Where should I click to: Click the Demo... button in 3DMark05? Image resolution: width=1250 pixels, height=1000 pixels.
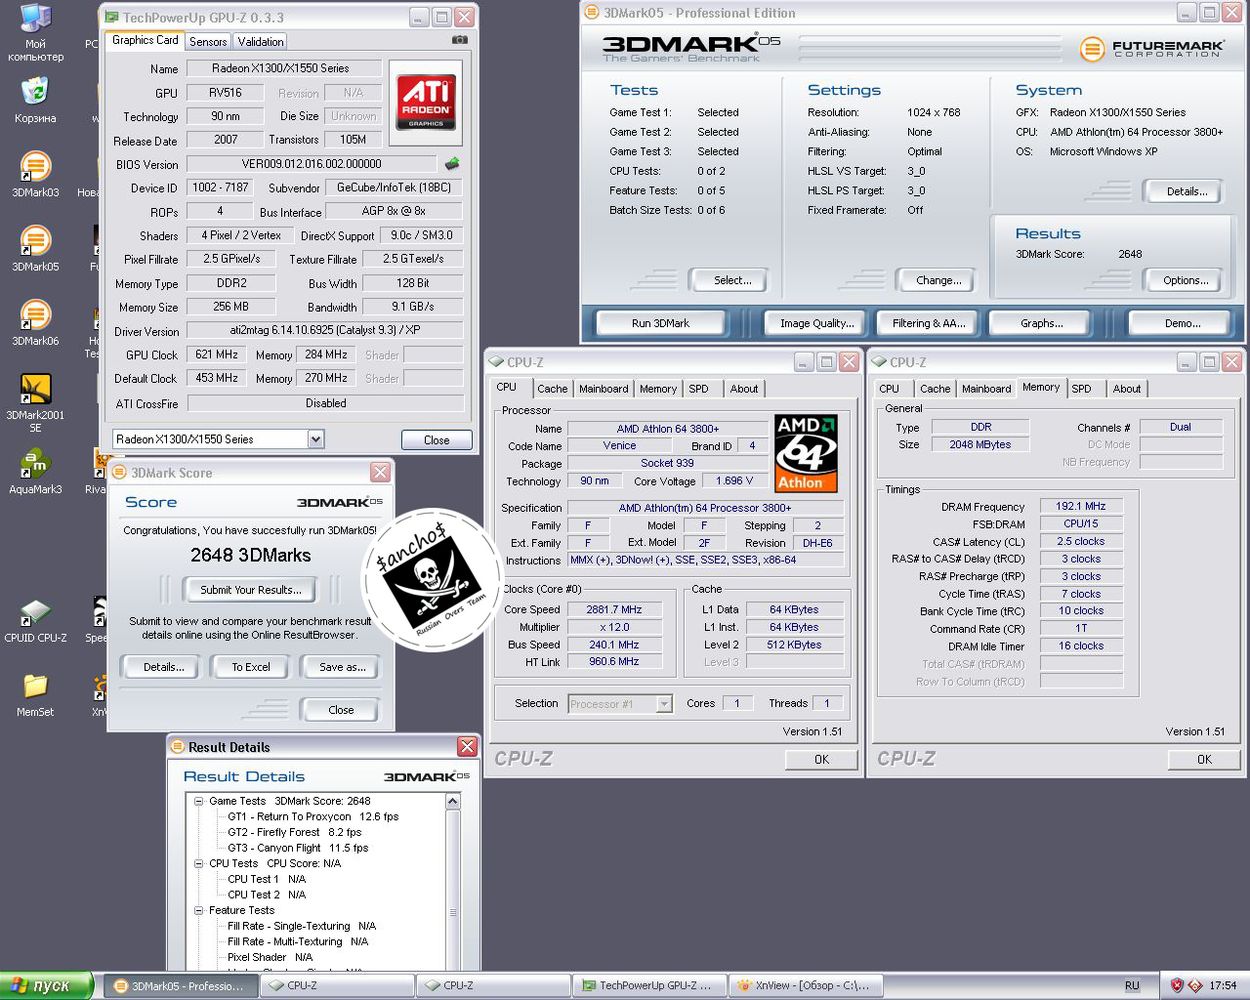click(x=1182, y=323)
